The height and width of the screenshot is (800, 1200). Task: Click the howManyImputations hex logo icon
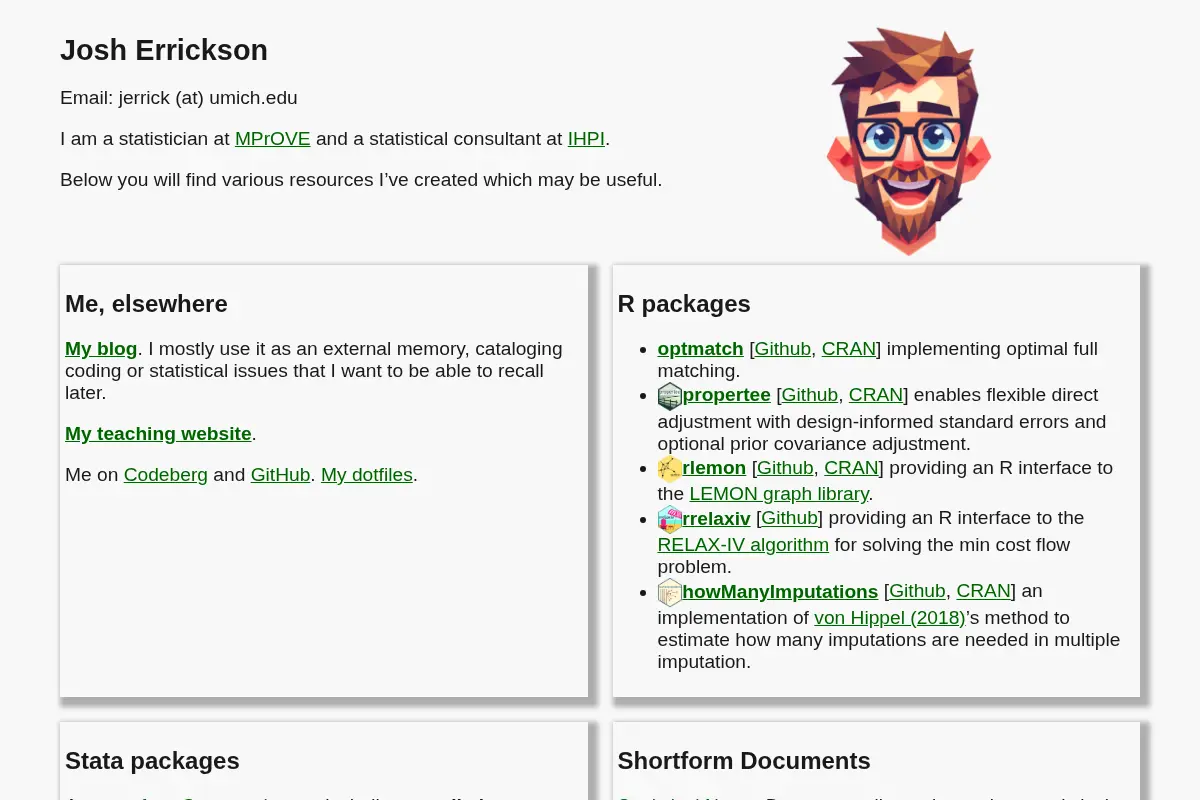coord(670,592)
